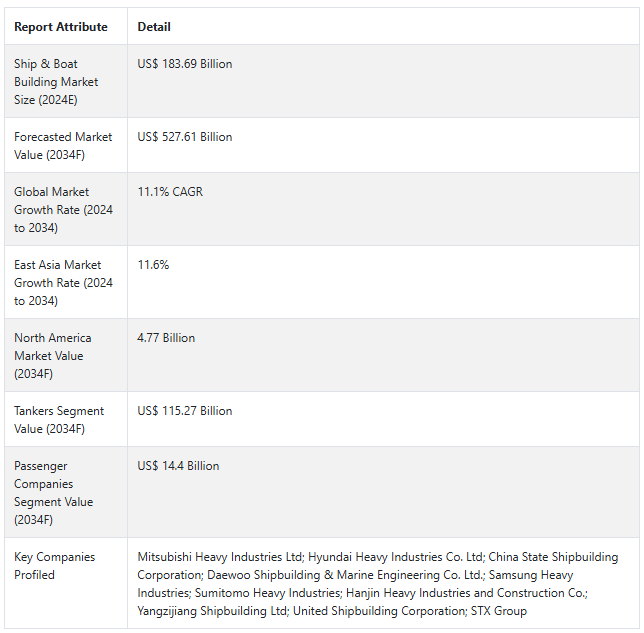This screenshot has height=633, width=644.
Task: Click the "Detail" column header
Action: [x=154, y=27]
